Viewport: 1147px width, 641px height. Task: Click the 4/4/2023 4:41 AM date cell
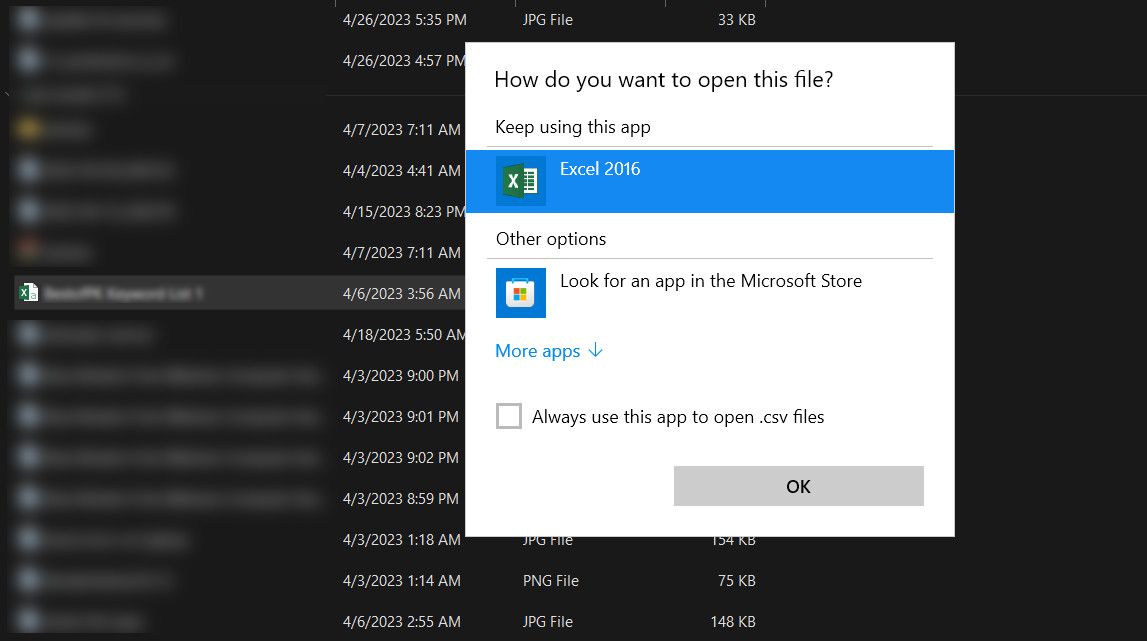pos(402,170)
